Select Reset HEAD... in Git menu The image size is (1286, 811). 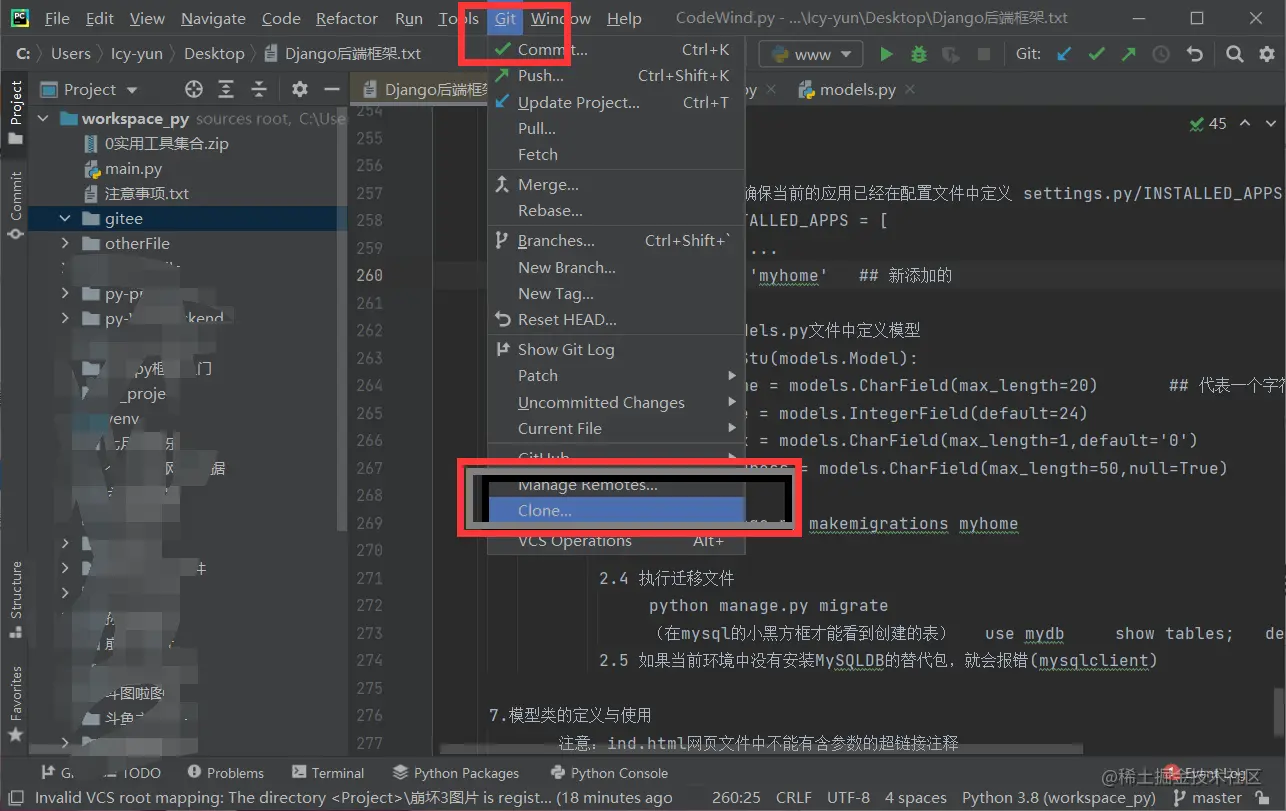tap(616, 319)
